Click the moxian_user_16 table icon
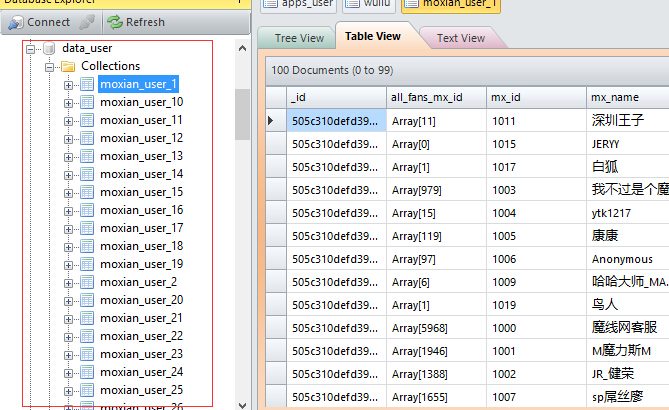Viewport: 669px width, 410px height. pyautogui.click(x=87, y=210)
